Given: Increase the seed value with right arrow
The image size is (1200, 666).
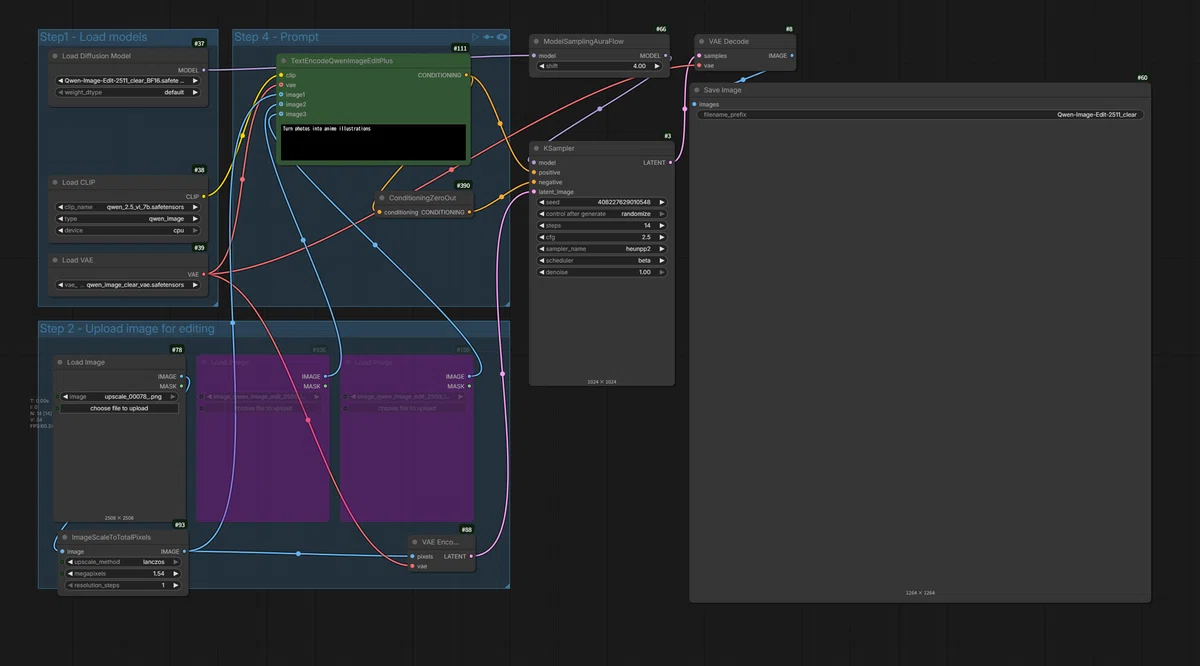Looking at the screenshot, I should 661,202.
